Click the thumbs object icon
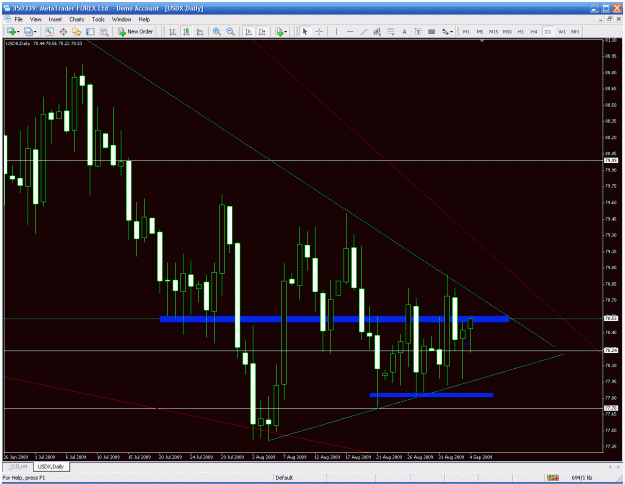 (431, 31)
